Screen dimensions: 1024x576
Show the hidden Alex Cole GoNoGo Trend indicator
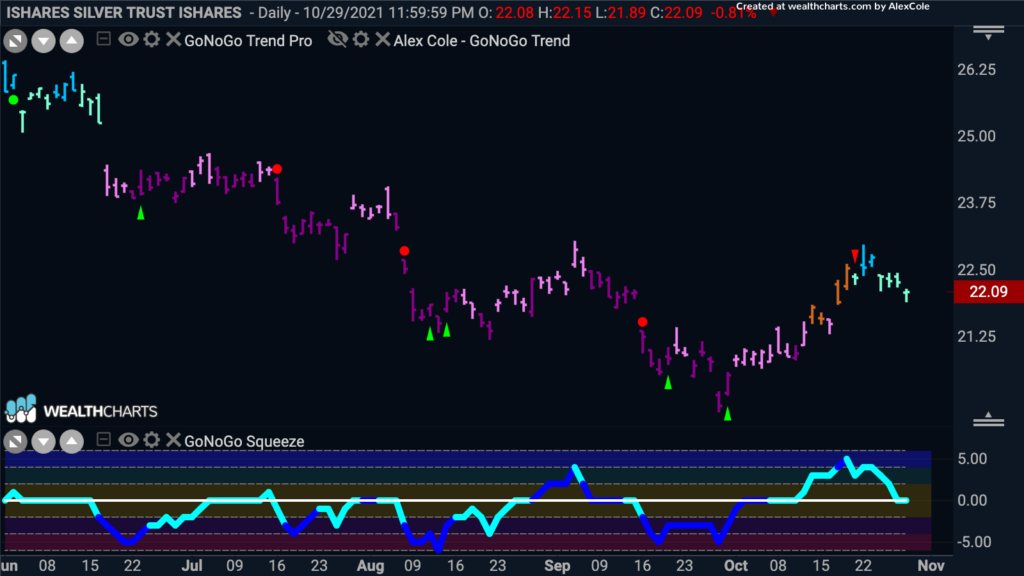coord(338,40)
